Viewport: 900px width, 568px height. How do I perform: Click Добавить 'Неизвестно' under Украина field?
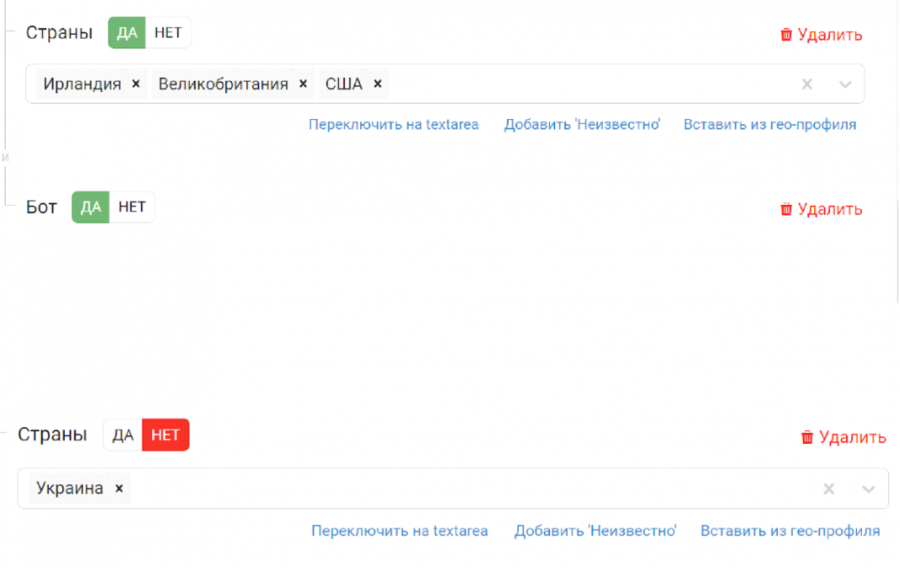click(x=595, y=531)
